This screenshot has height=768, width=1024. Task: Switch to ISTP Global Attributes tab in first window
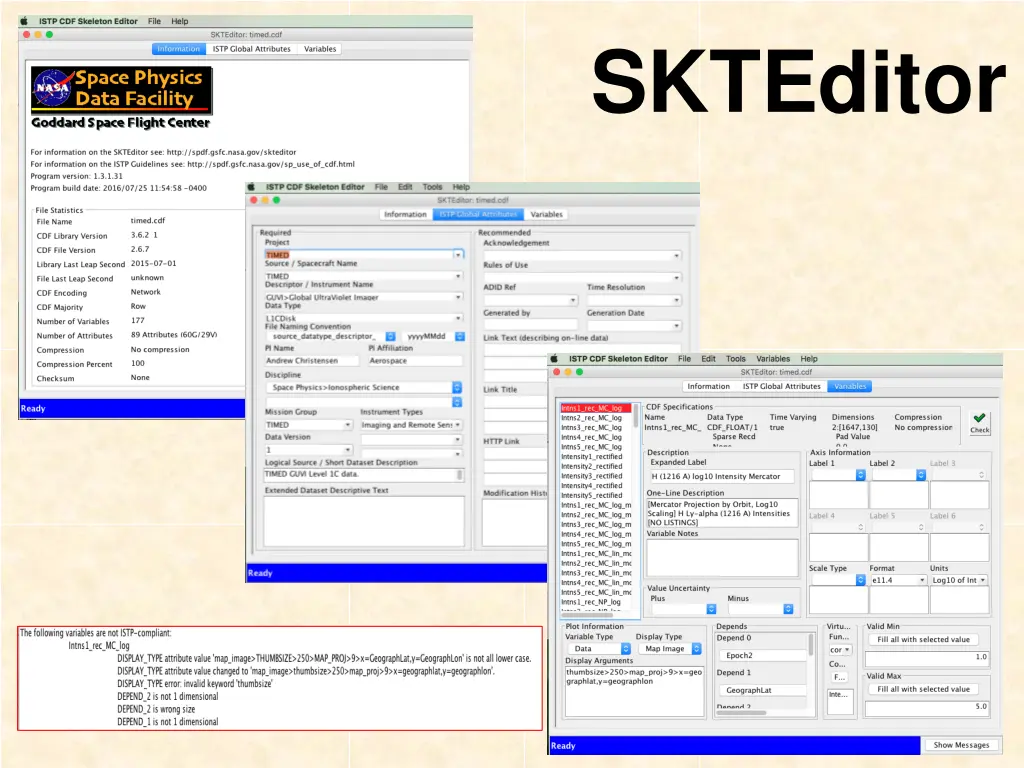251,49
